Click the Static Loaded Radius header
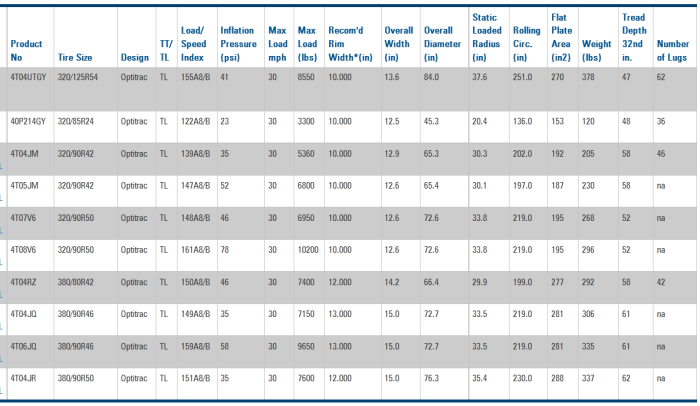Image resolution: width=700 pixels, height=406 pixels. (487, 37)
